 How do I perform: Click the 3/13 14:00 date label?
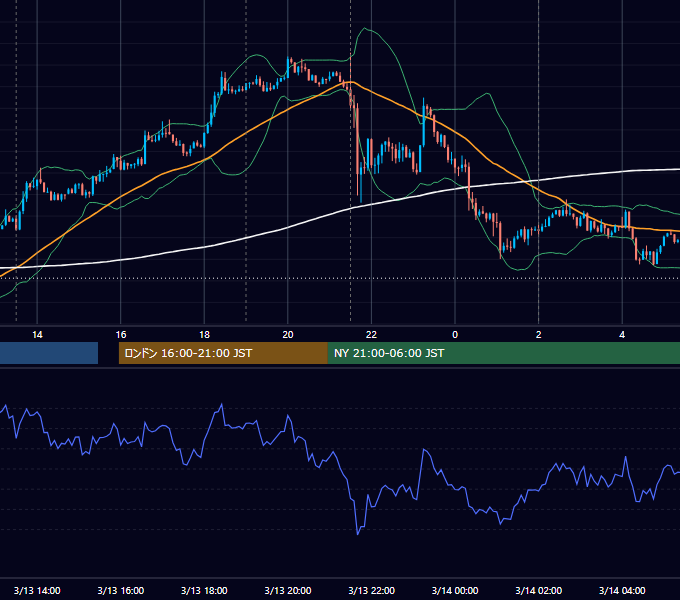click(x=37, y=590)
